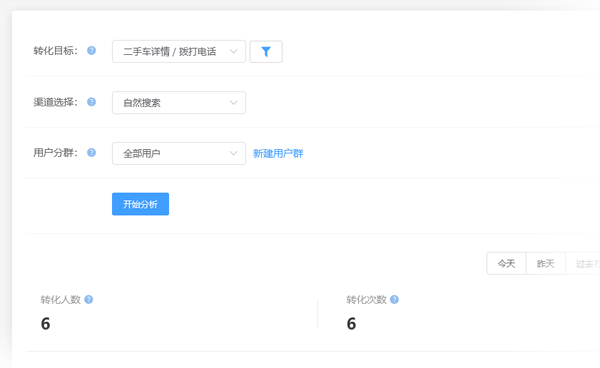This screenshot has height=368, width=600.
Task: Click the 转化人数 metric label
Action: click(x=60, y=300)
